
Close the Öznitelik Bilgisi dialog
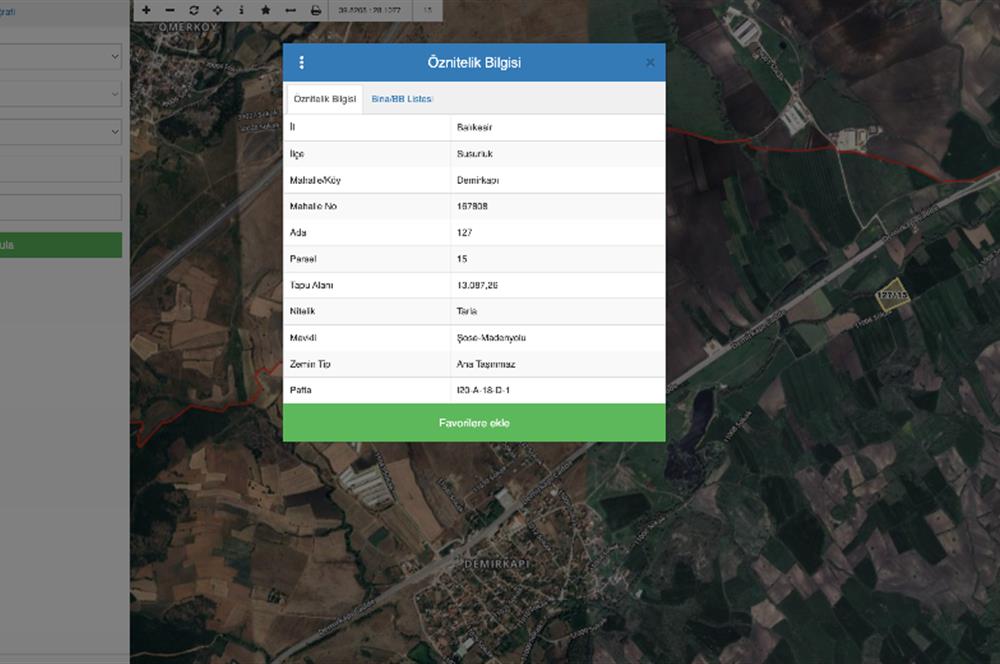point(650,63)
